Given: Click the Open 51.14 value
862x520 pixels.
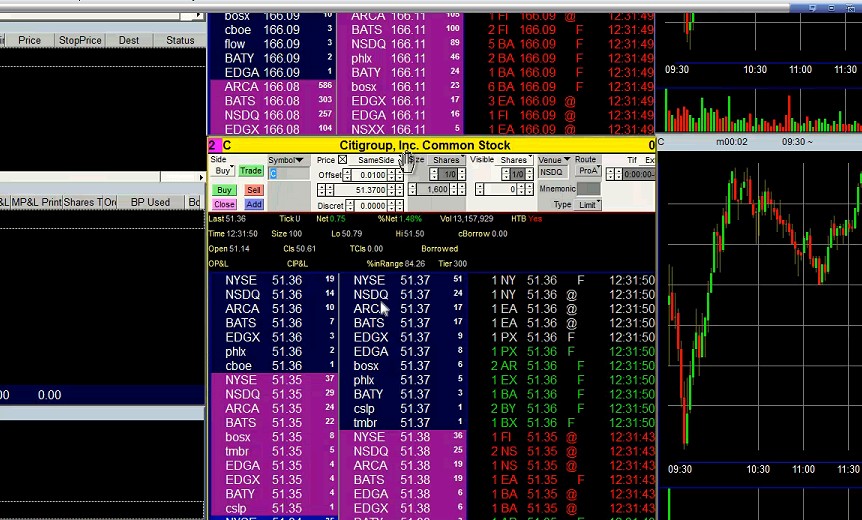Looking at the screenshot, I should (229, 248).
